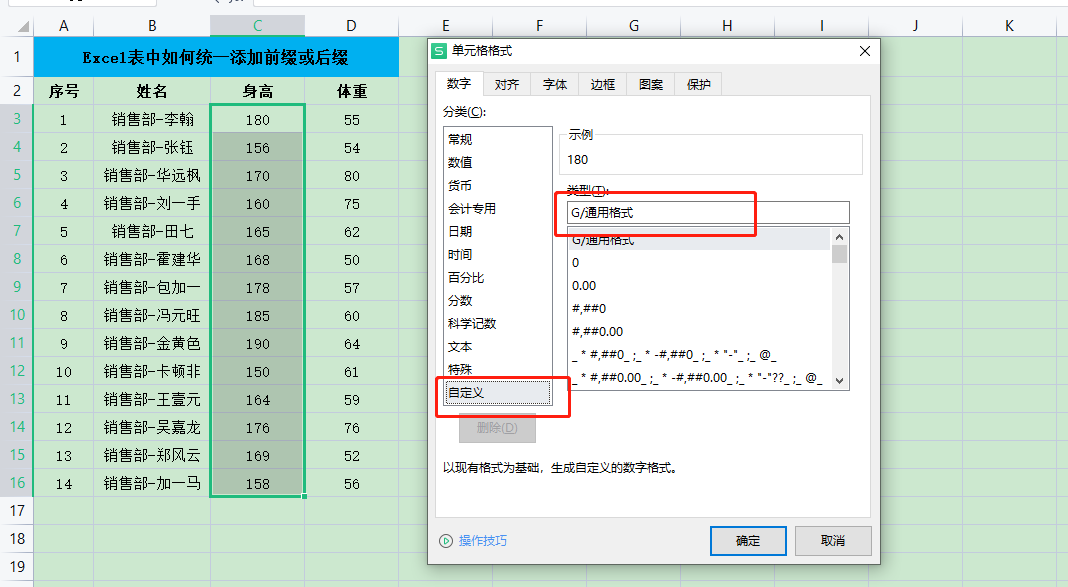The image size is (1068, 587).
Task: Select column B header
Action: [x=152, y=26]
